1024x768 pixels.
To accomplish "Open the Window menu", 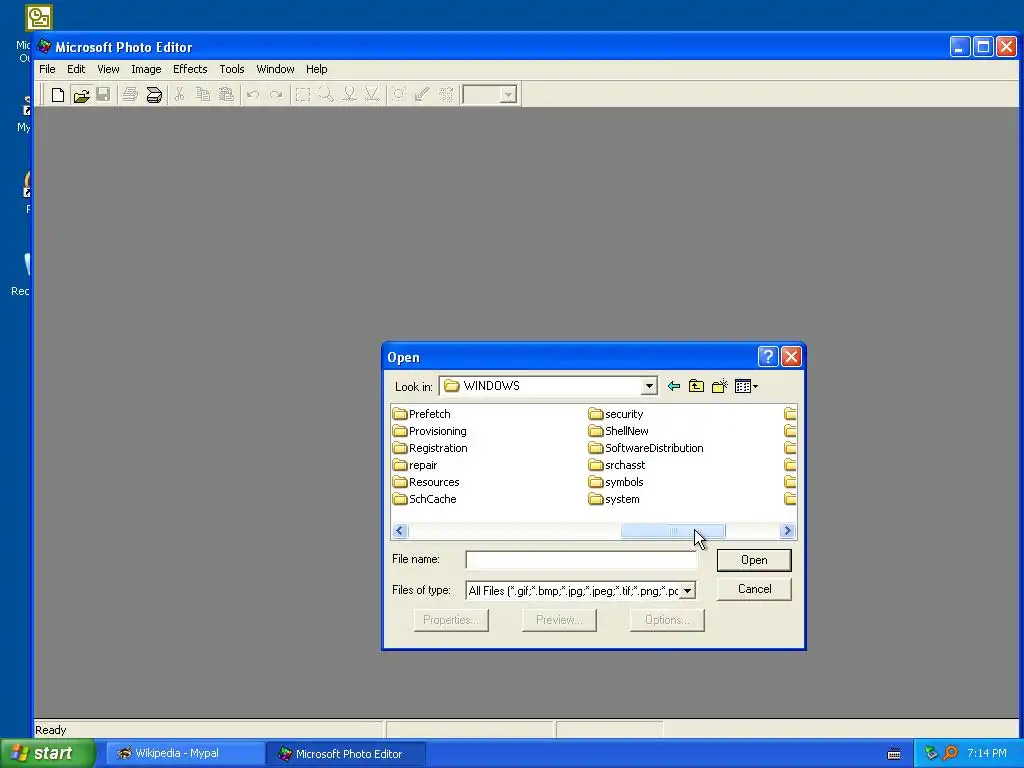I will pos(275,69).
